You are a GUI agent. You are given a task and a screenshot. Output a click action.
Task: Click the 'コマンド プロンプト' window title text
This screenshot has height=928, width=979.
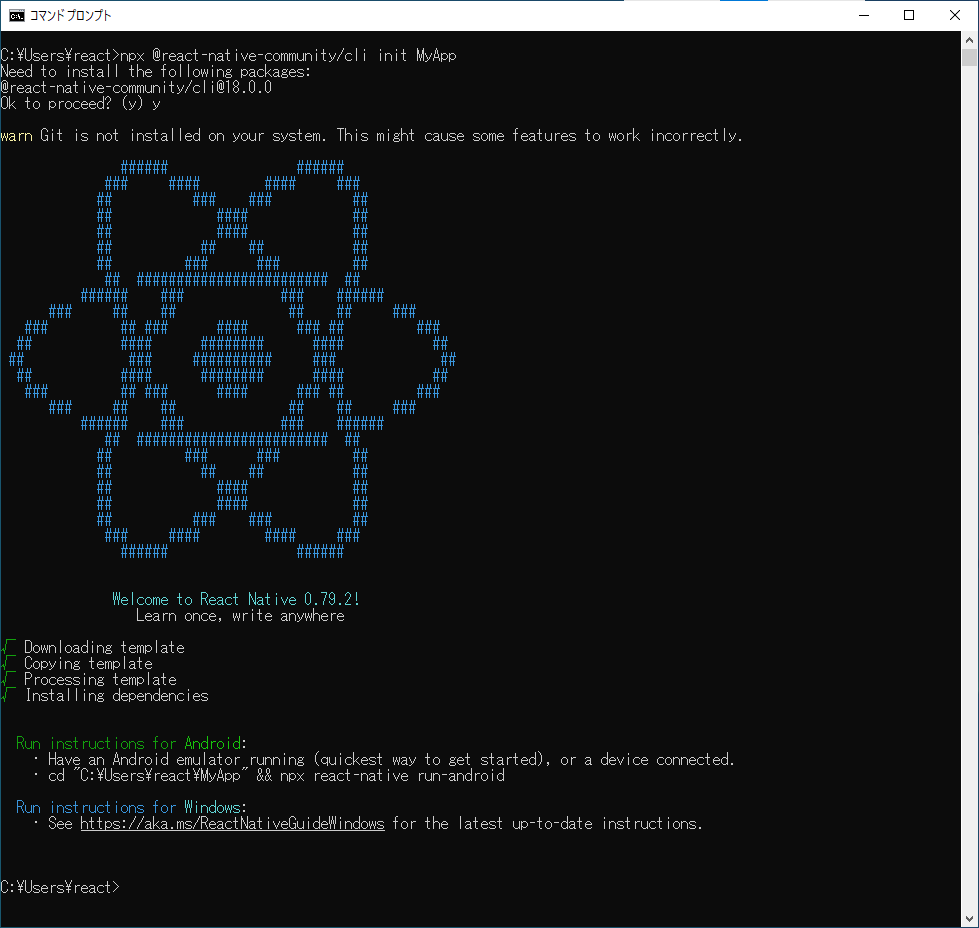[x=71, y=16]
